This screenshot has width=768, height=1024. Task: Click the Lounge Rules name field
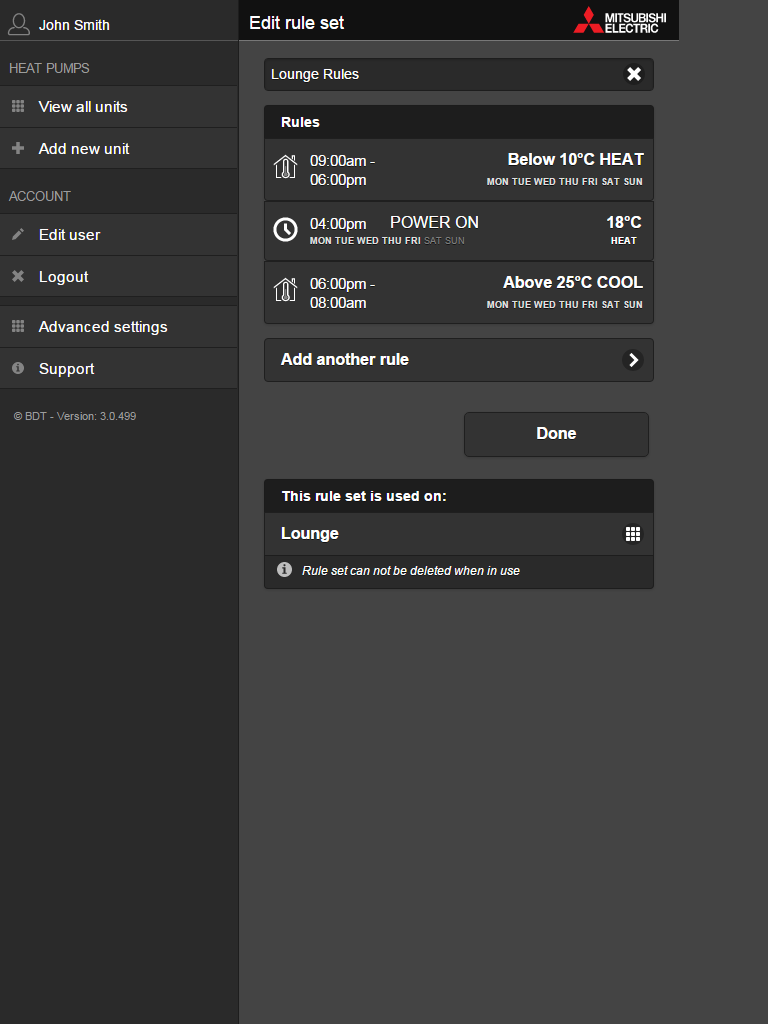click(458, 74)
